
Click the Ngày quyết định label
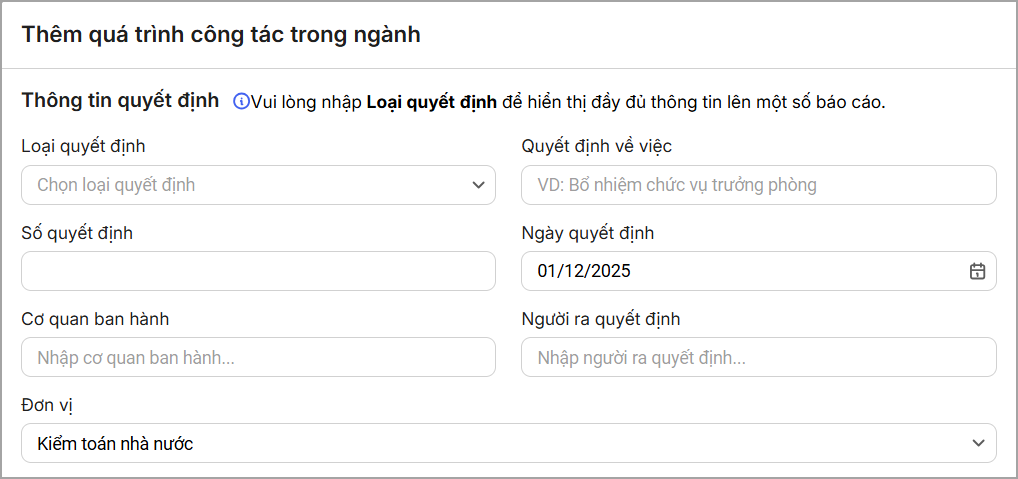click(588, 233)
